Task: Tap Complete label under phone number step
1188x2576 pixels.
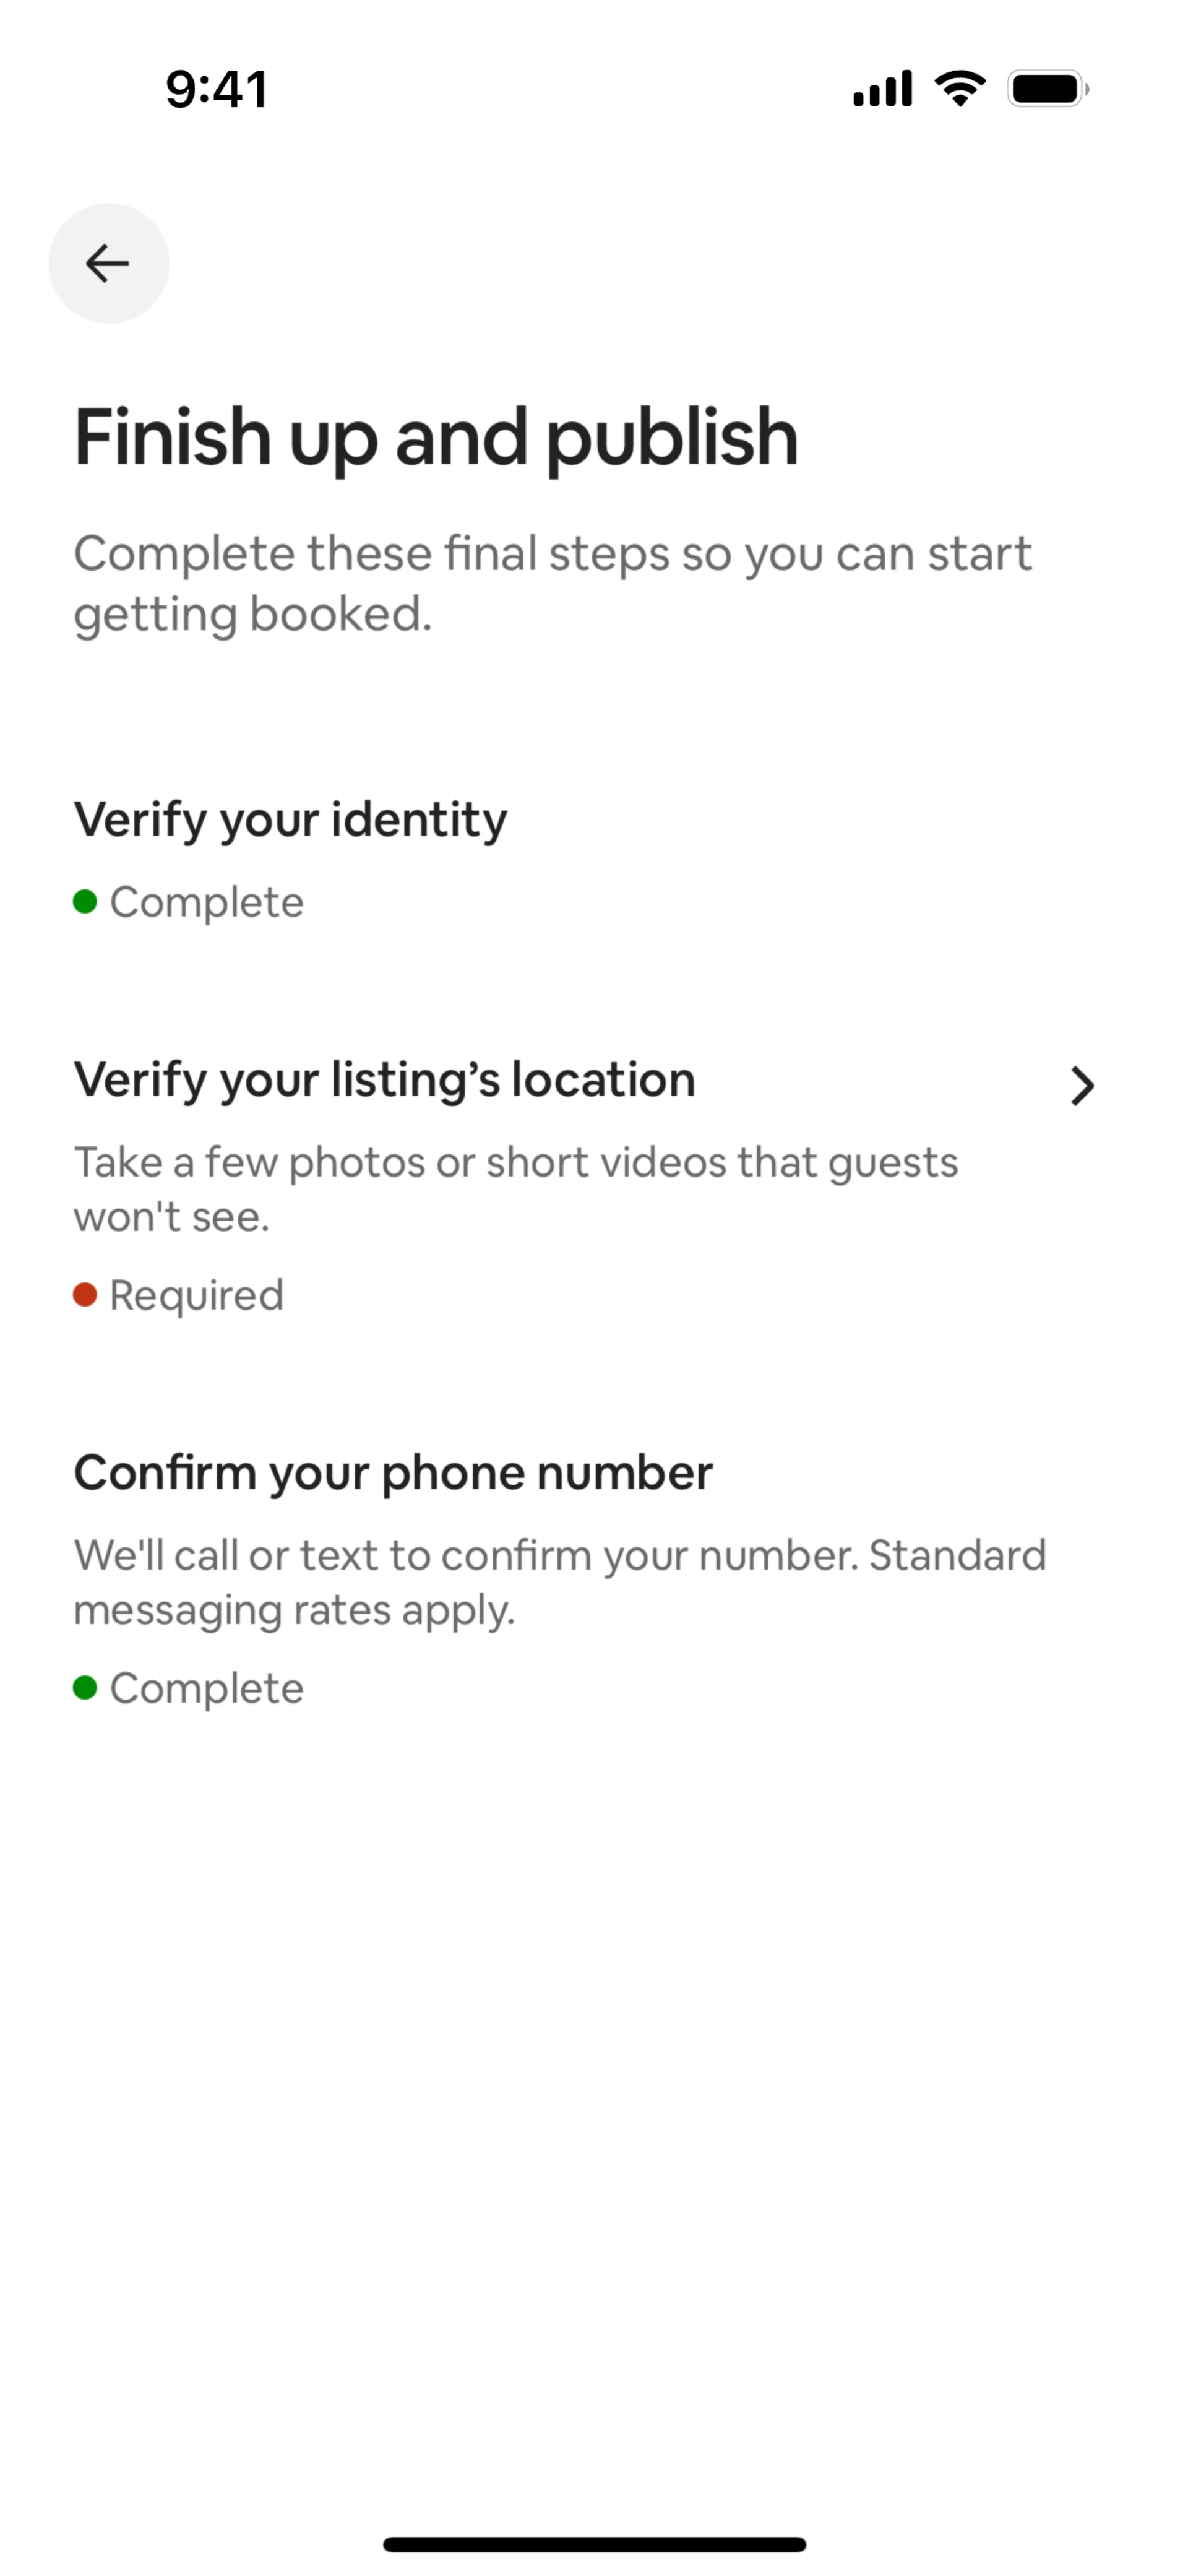Action: 207,1688
